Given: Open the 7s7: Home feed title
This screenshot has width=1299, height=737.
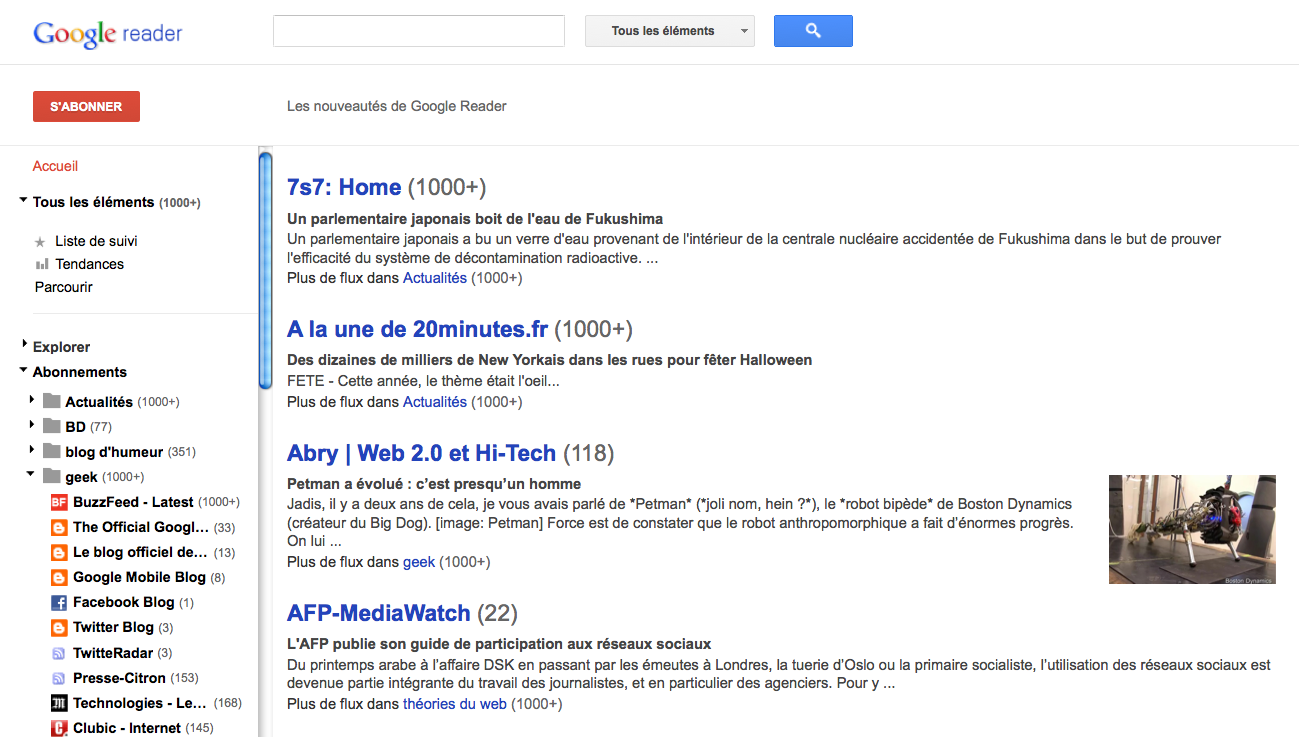Looking at the screenshot, I should [344, 187].
